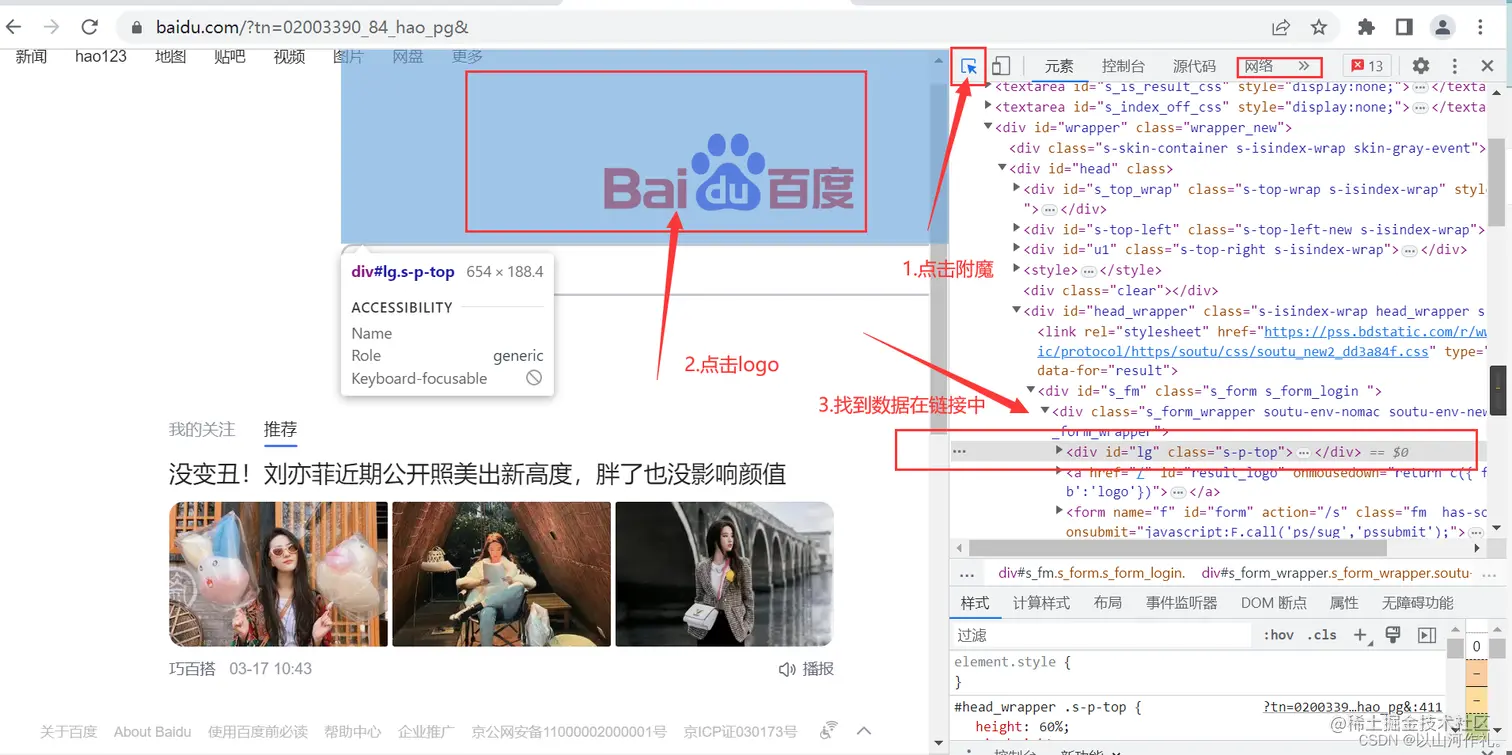Viewport: 1512px width, 755px height.
Task: Expand the textarea s_is_result_css node
Action: (986, 87)
